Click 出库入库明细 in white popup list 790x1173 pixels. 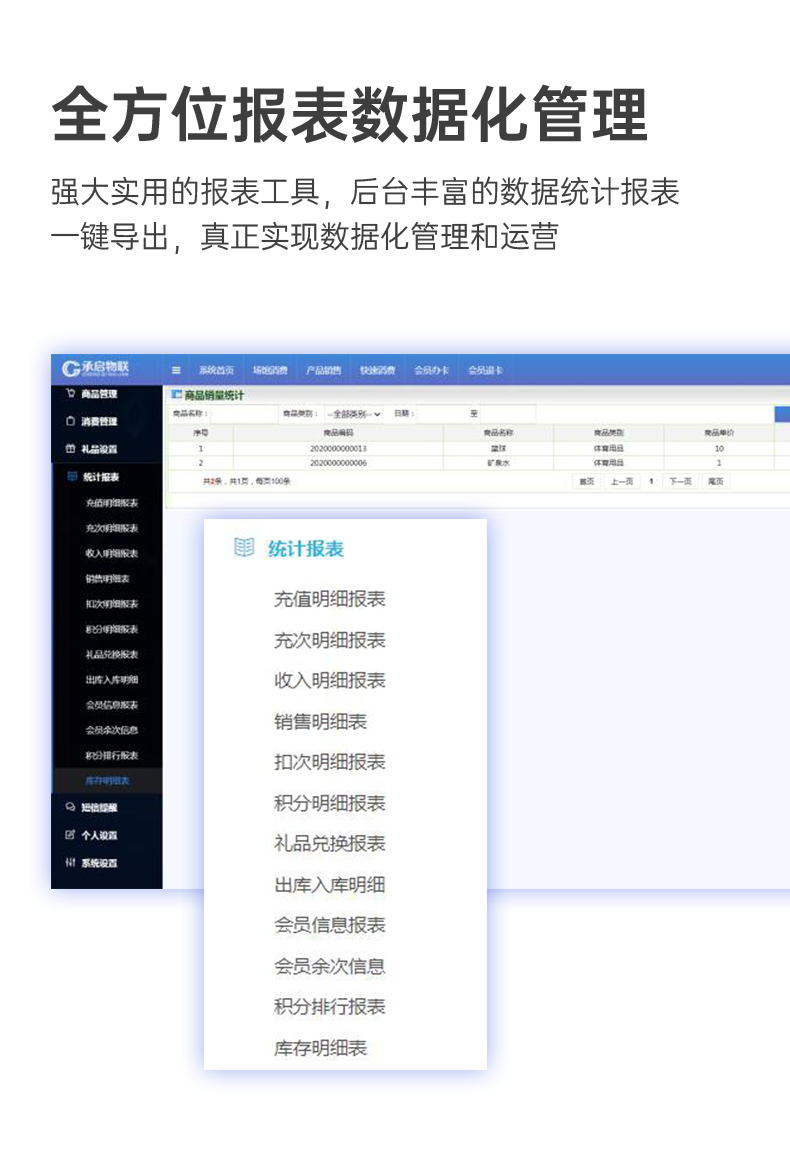[329, 885]
